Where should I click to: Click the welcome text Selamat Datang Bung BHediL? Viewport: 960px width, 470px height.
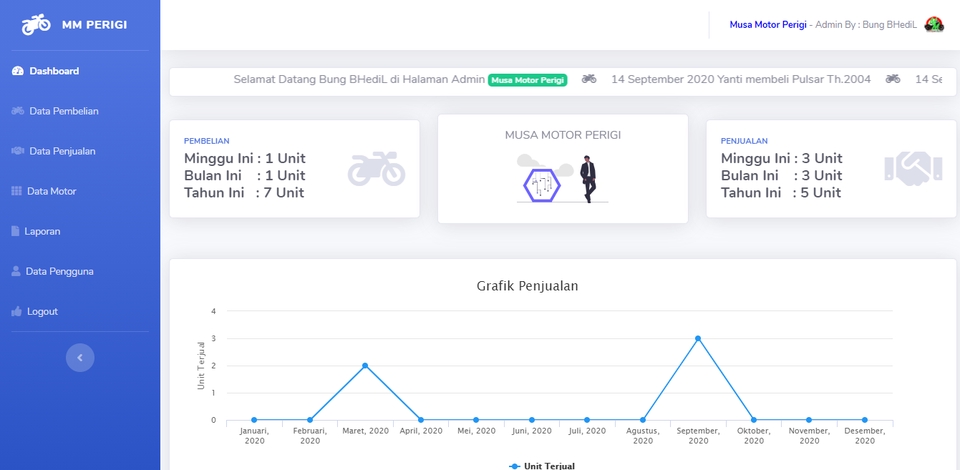click(x=359, y=80)
